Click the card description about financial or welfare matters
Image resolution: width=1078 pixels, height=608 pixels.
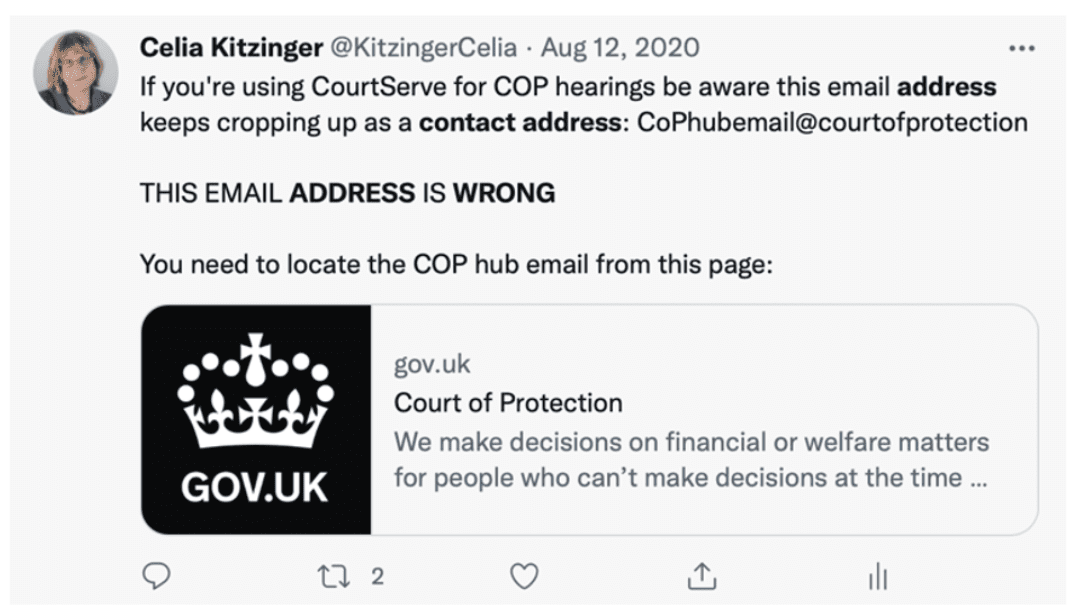click(692, 459)
